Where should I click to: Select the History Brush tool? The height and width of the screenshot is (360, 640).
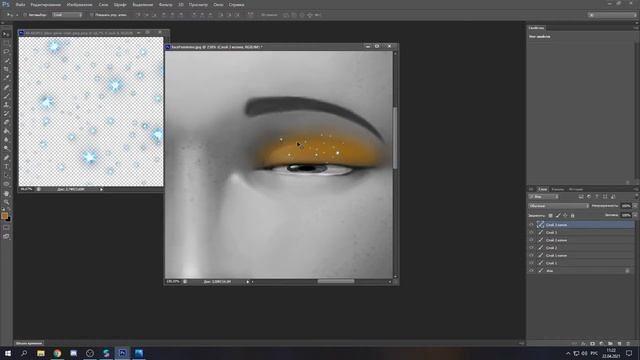point(6,113)
